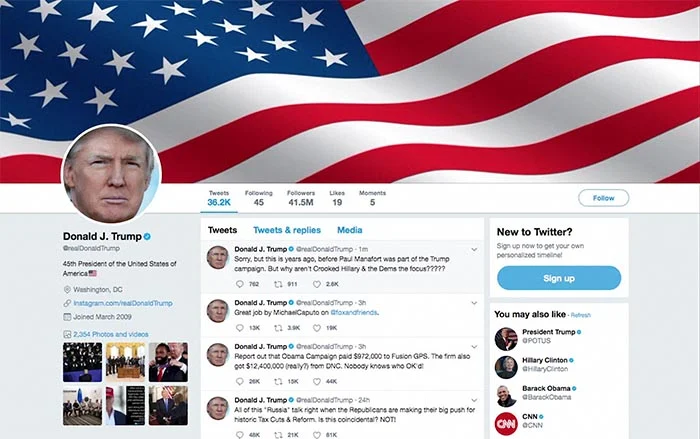
Task: Expand chevron menu on Fusion GPS tweet
Action: (x=474, y=347)
